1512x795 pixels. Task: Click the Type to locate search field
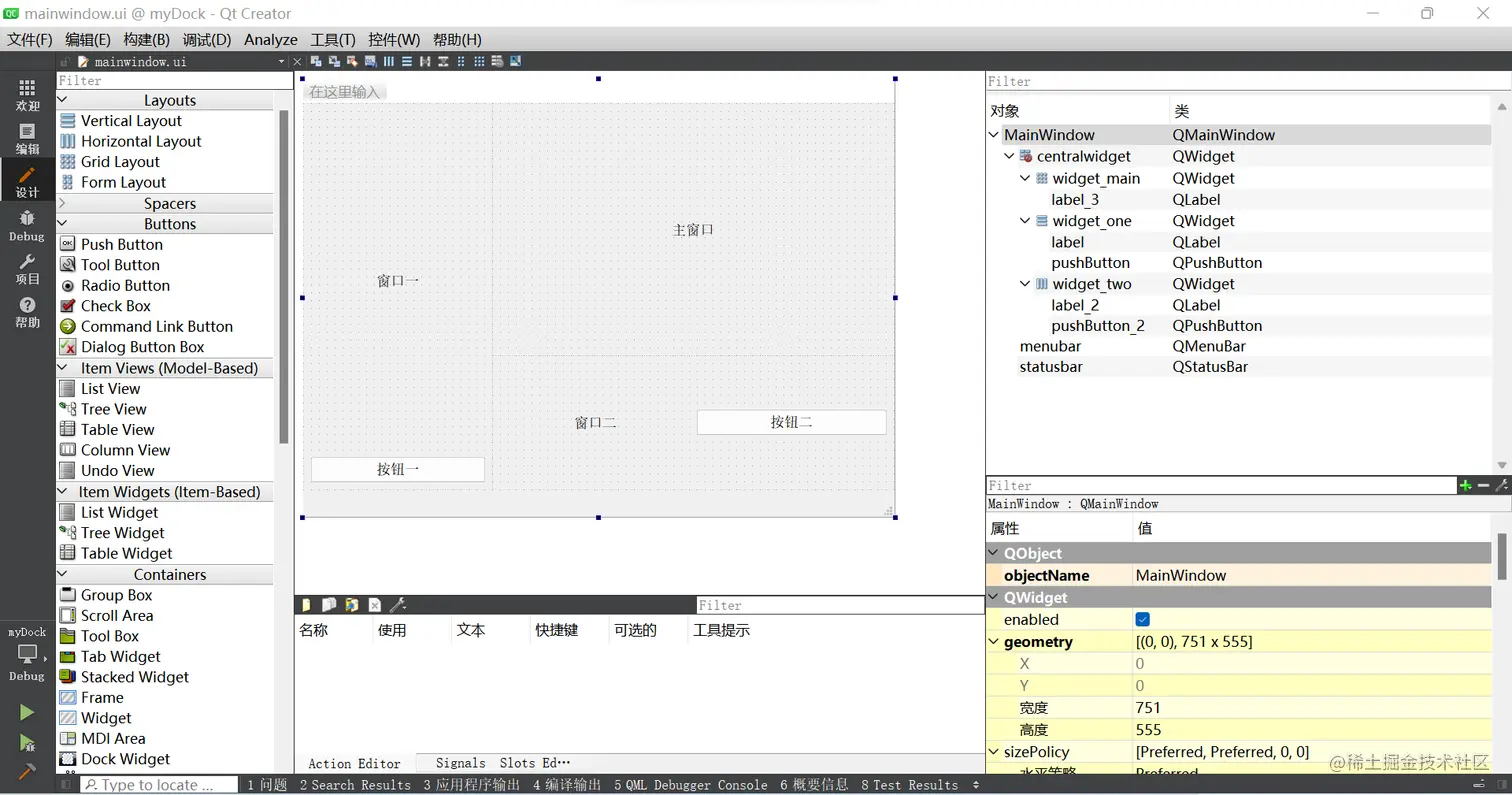click(159, 785)
